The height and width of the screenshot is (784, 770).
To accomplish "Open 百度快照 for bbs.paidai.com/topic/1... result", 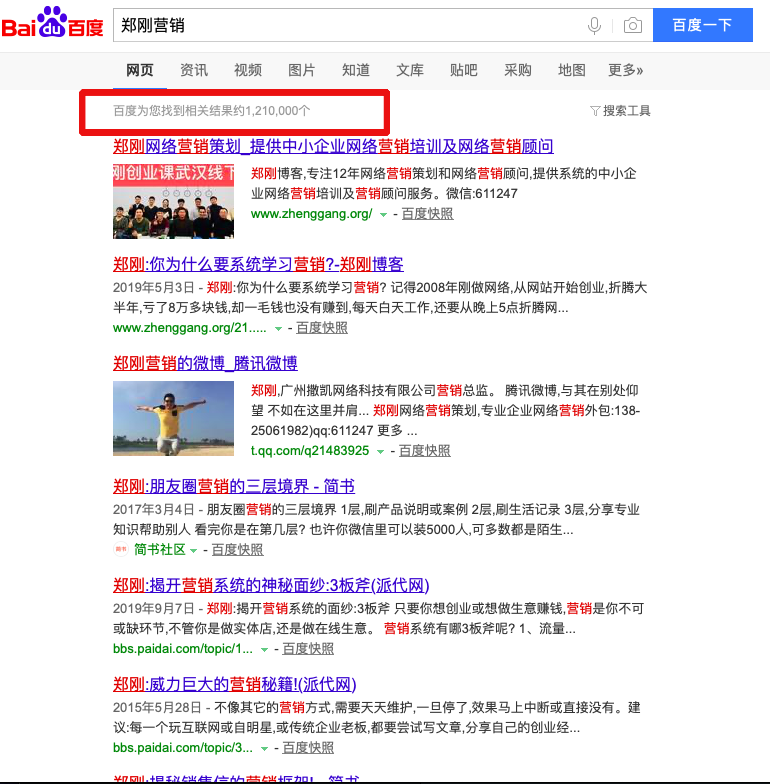I will 308,649.
